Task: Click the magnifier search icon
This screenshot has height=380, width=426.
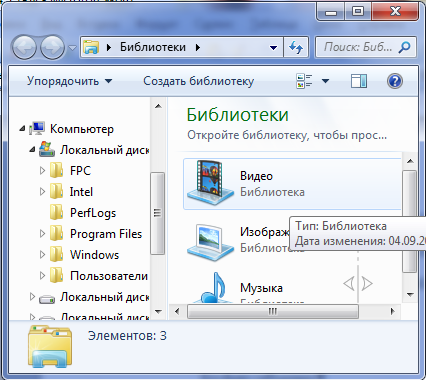Action: (405, 48)
